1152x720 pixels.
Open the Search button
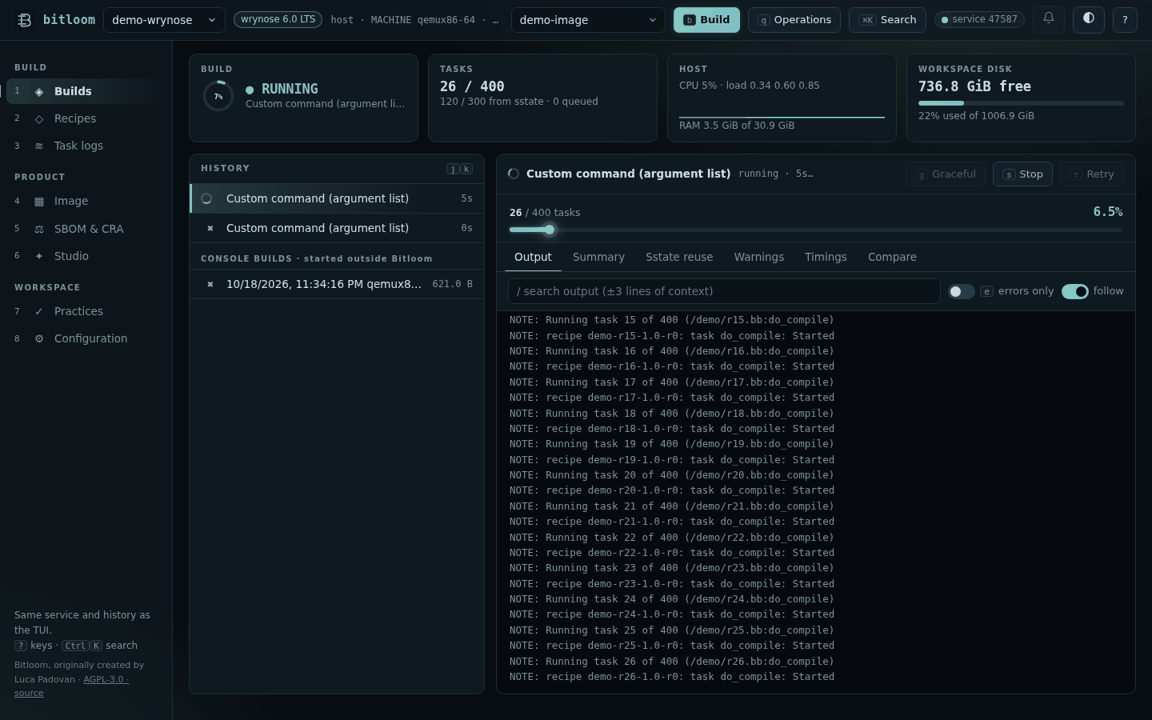tap(887, 20)
